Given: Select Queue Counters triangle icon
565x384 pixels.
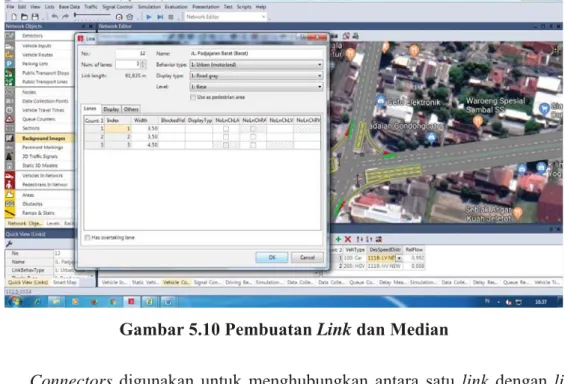Looking at the screenshot, I should tap(9, 119).
